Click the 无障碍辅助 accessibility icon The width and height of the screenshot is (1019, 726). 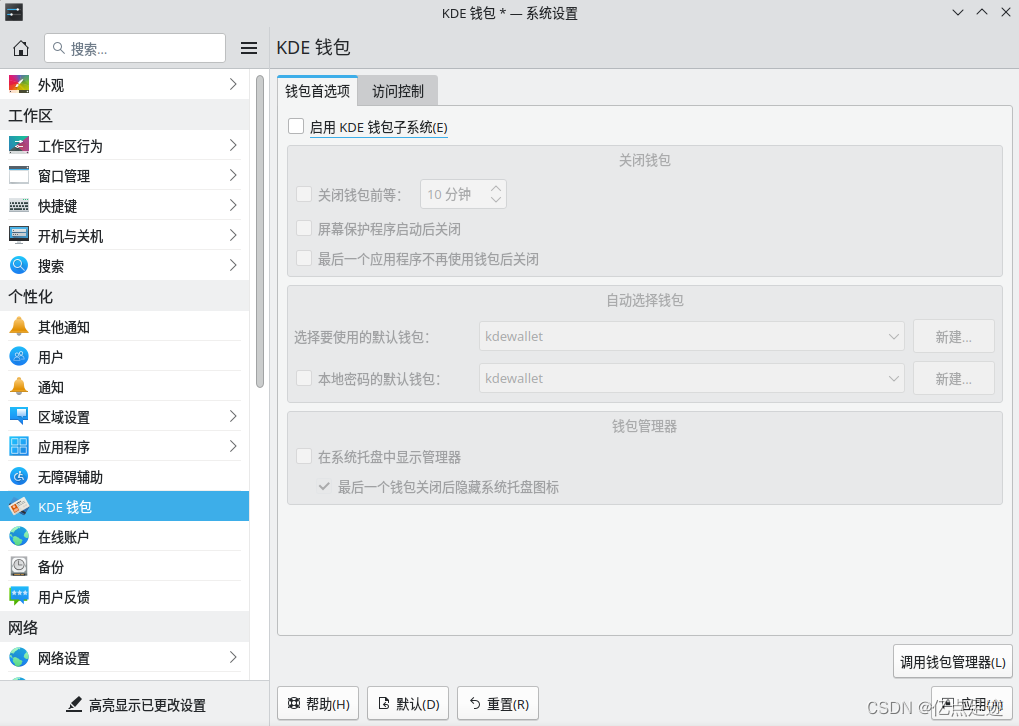(19, 477)
